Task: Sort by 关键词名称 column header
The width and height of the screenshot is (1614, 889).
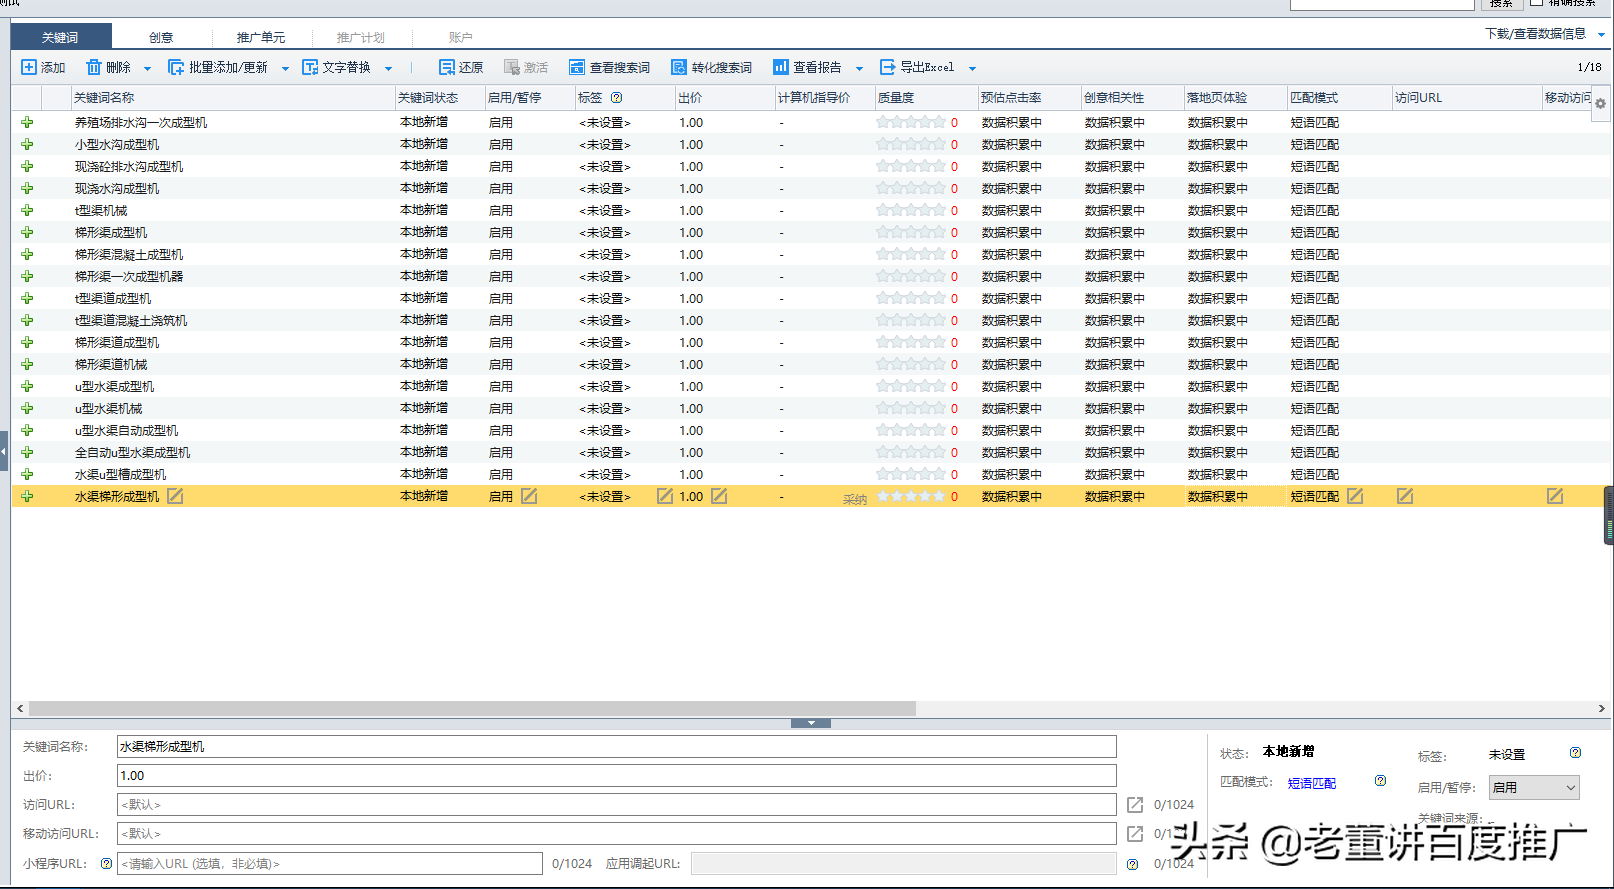Action: pyautogui.click(x=233, y=98)
